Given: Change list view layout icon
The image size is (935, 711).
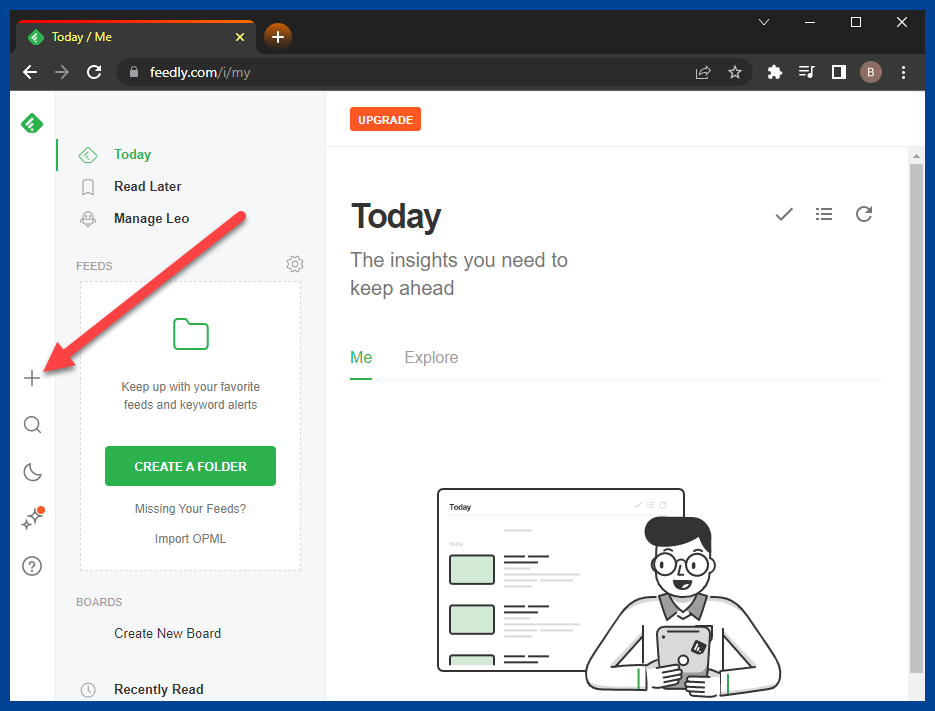Looking at the screenshot, I should click(x=823, y=214).
